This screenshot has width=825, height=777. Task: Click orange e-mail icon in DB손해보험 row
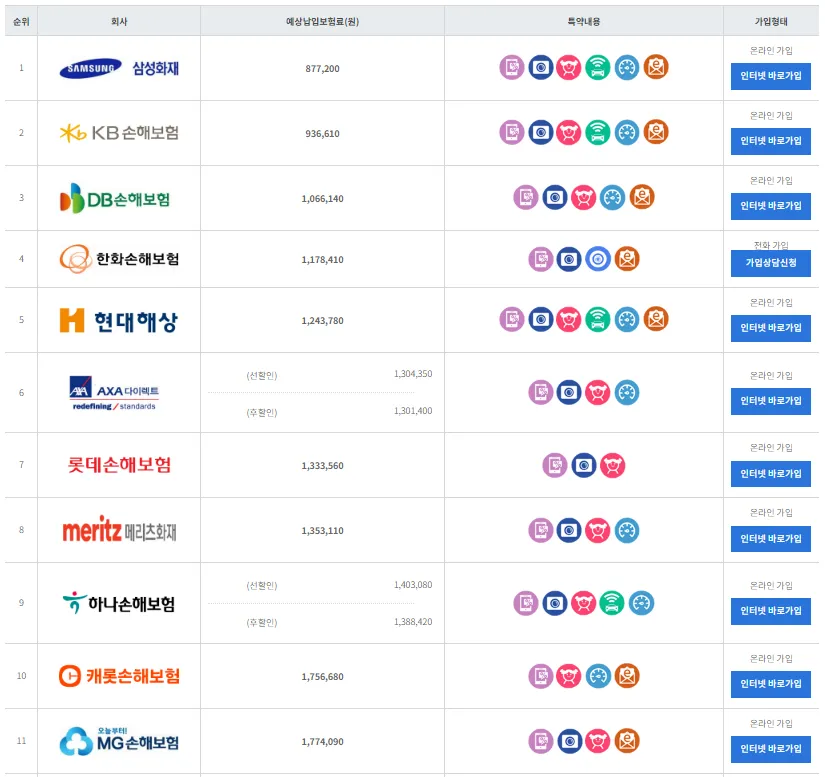coord(641,198)
